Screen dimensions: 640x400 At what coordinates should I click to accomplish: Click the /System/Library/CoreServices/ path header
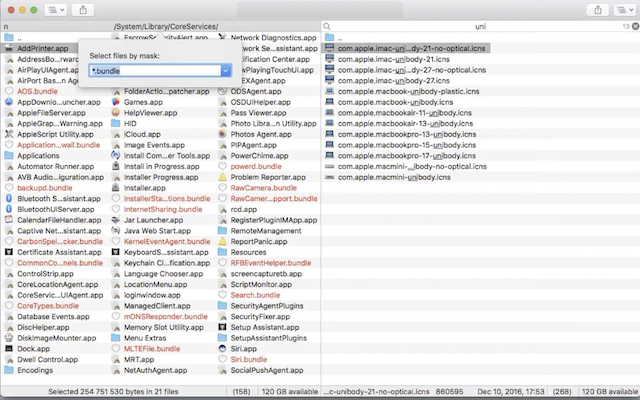(x=165, y=26)
